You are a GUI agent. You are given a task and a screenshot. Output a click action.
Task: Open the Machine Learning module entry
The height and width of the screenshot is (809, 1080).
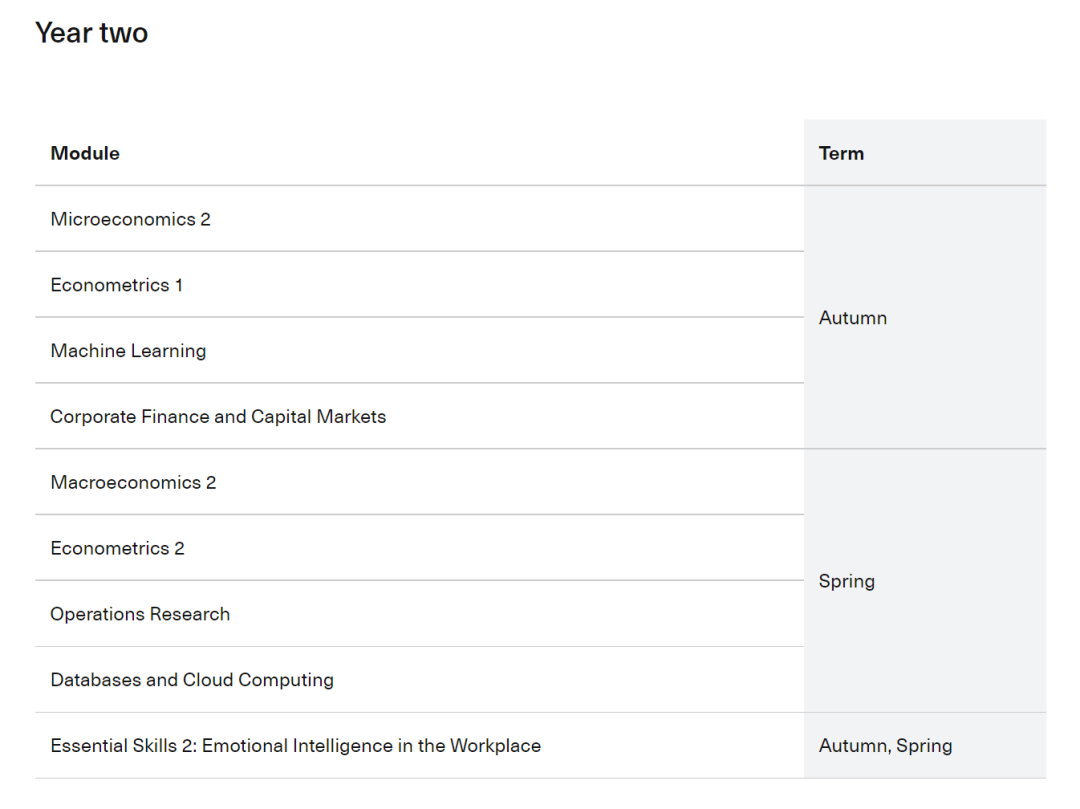click(x=128, y=351)
